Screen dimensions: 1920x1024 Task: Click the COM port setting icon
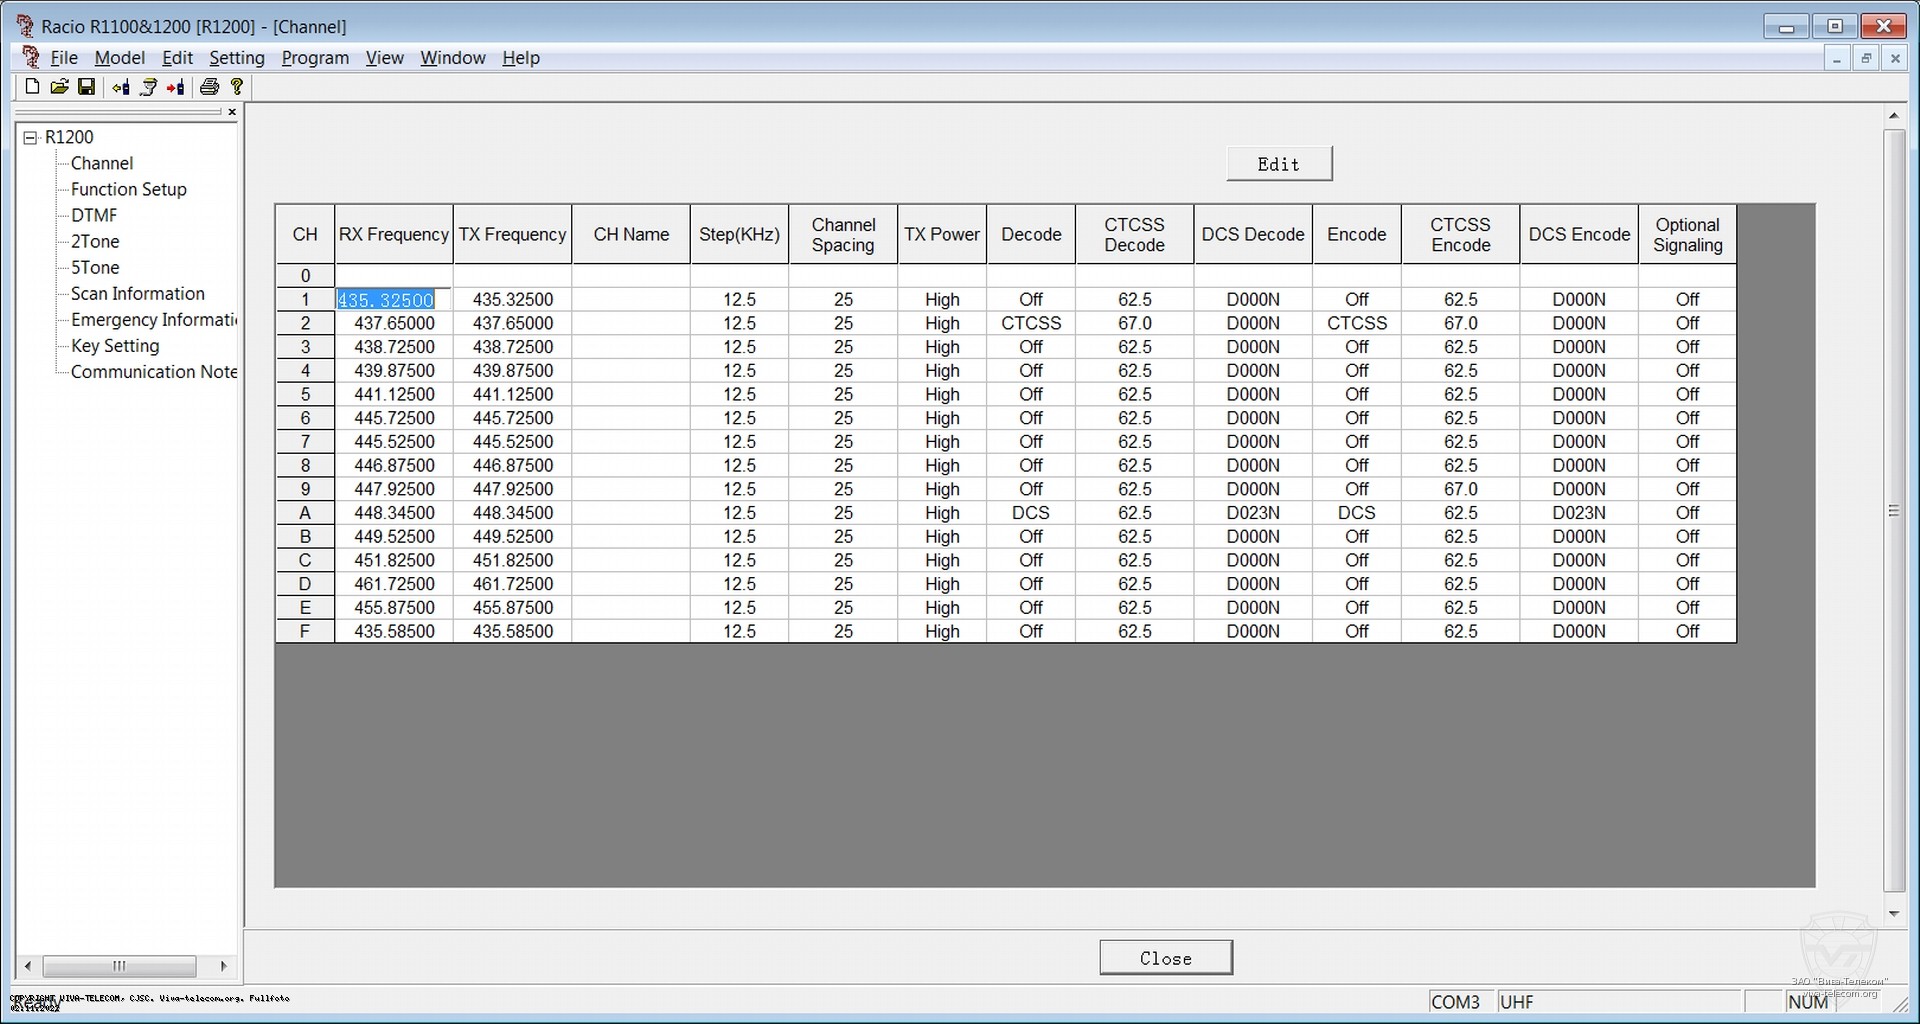[x=148, y=87]
